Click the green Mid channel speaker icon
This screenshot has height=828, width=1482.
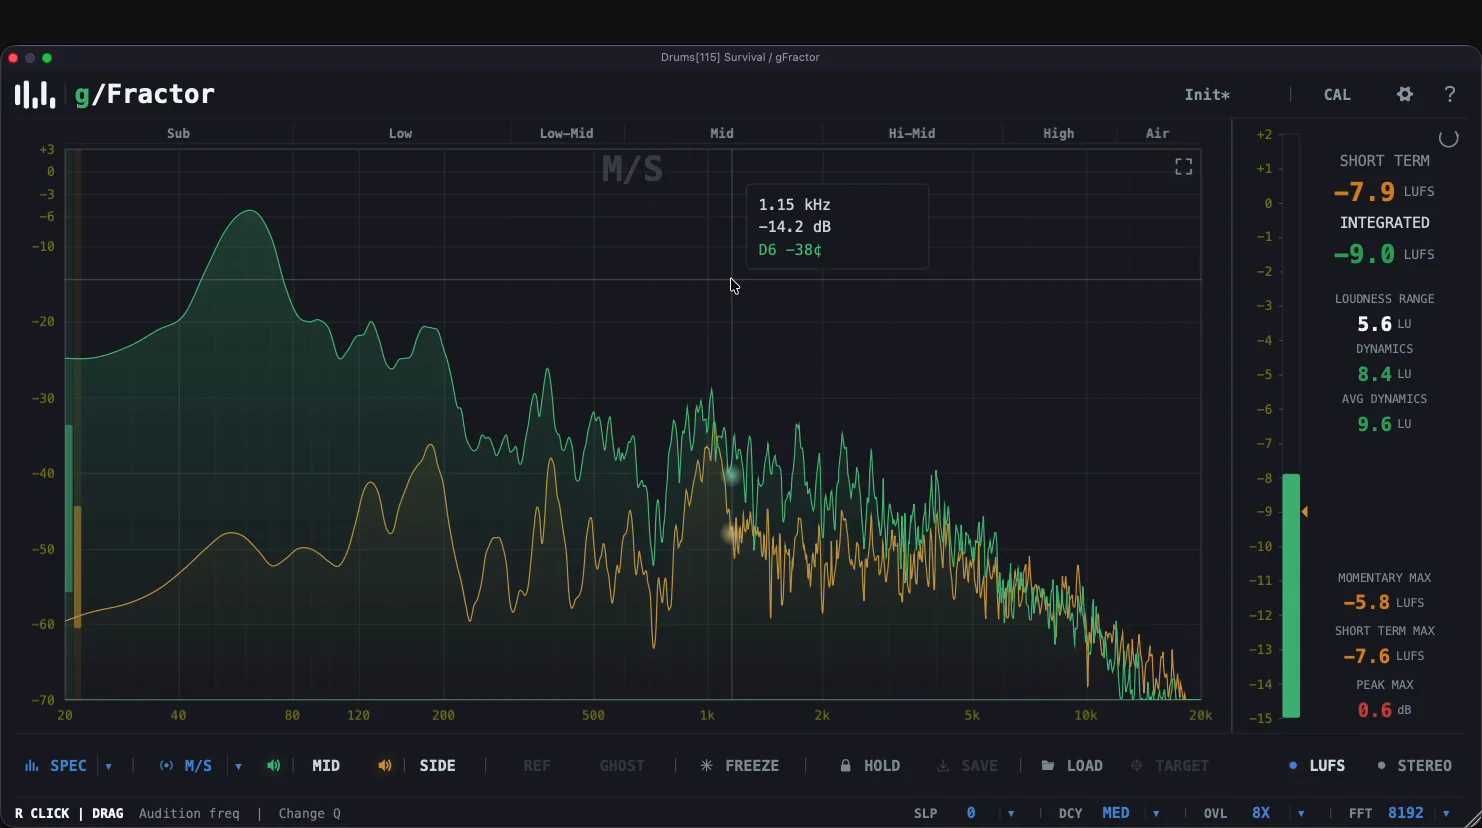pyautogui.click(x=273, y=766)
